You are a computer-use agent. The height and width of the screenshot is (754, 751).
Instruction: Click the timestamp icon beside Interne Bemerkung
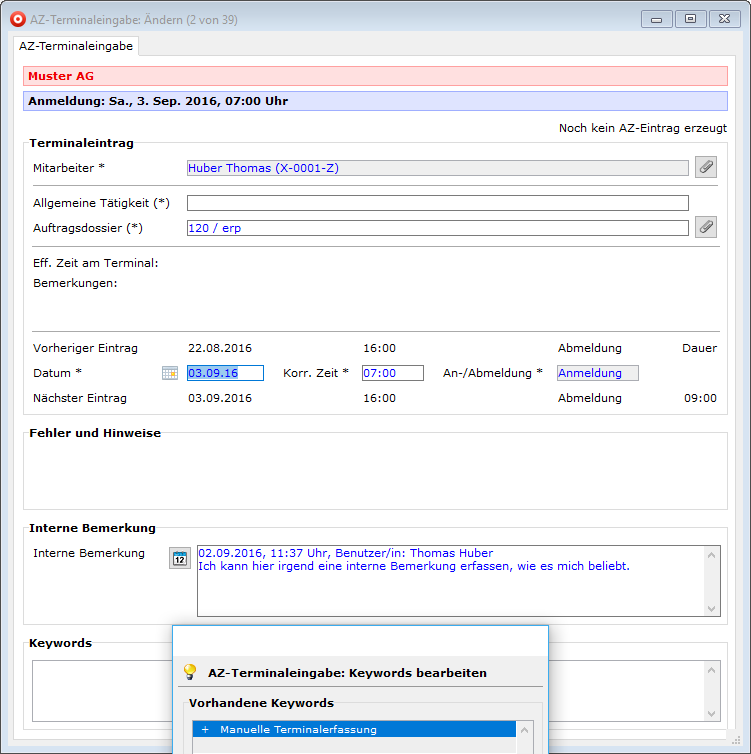coord(179,558)
